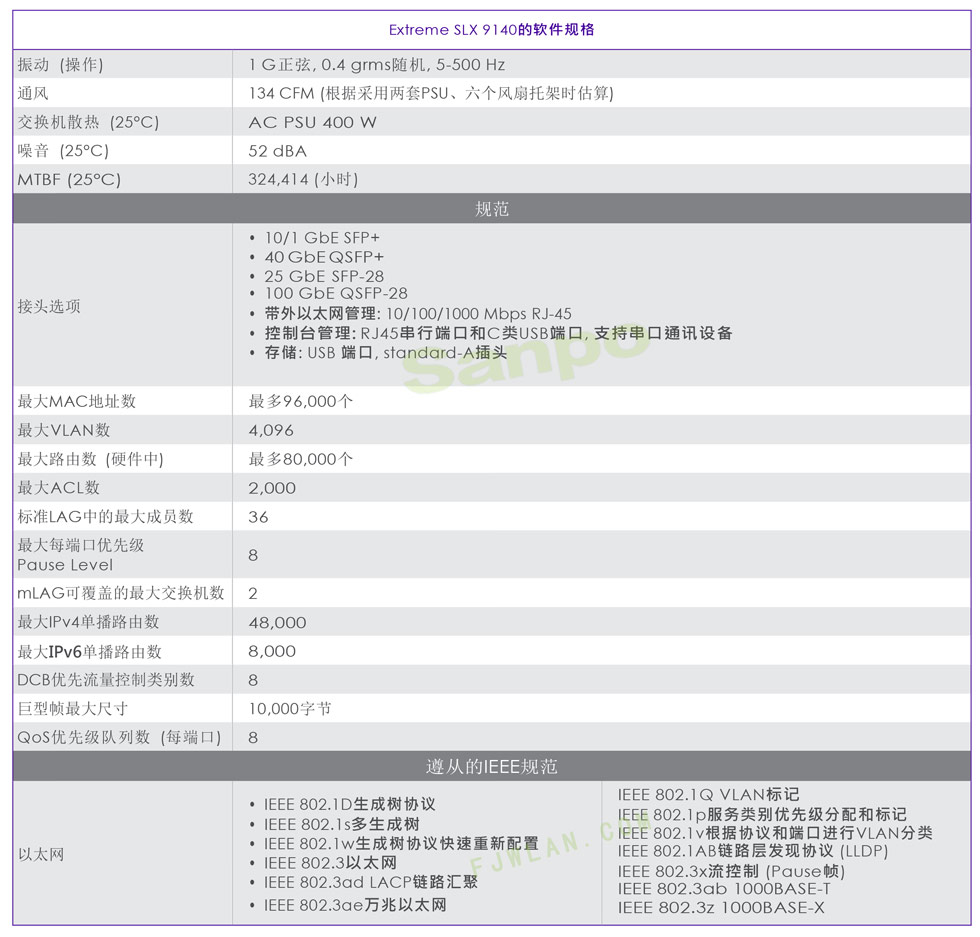Select the 'mLAG可覆盖的最大交换机数' label
Screen dimensions: 980x937
click(x=121, y=593)
